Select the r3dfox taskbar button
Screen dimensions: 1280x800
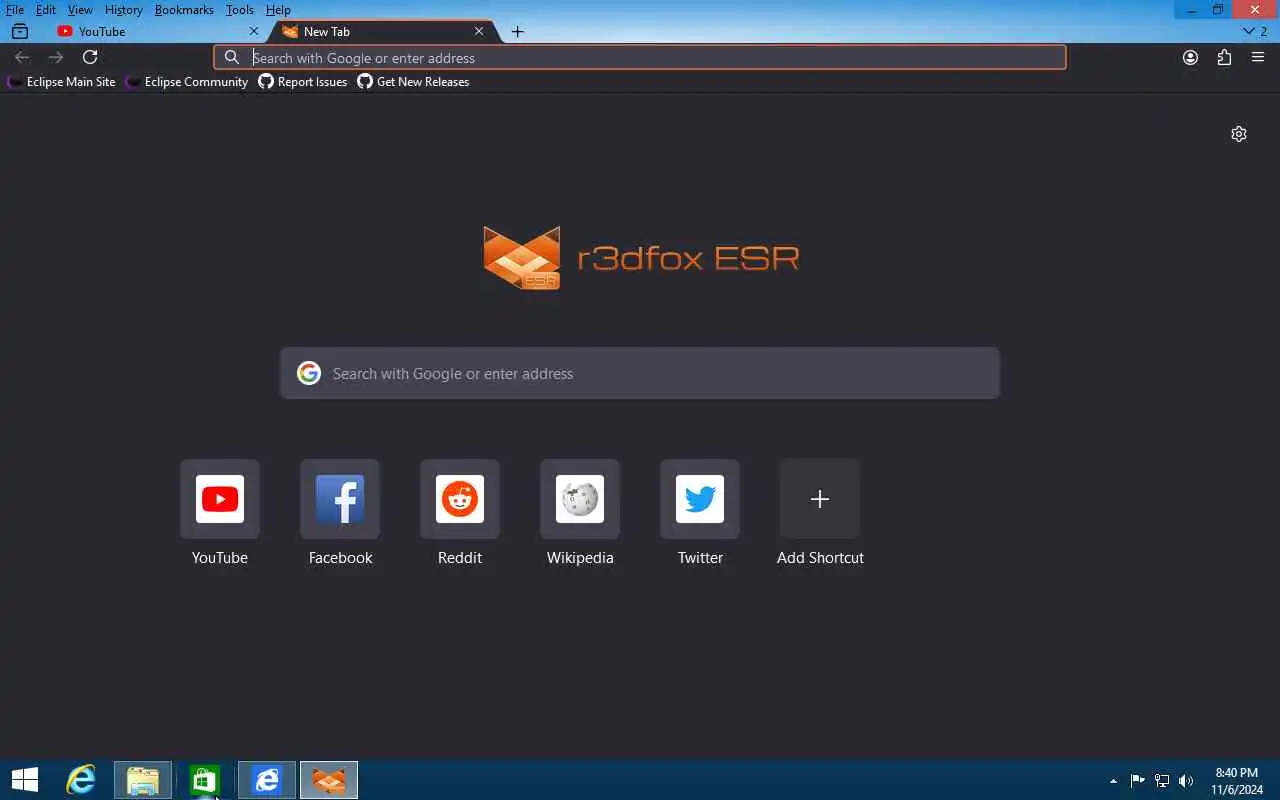[x=329, y=780]
